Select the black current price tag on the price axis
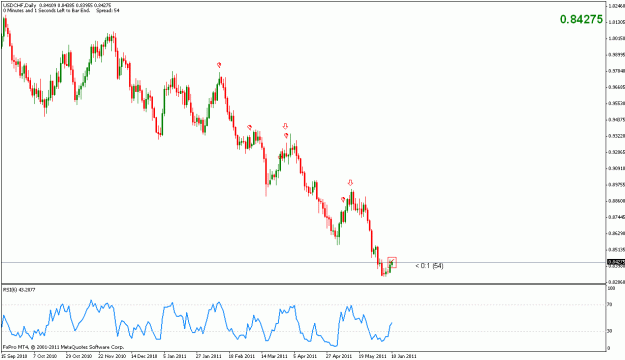The image size is (625, 360). 616,262
